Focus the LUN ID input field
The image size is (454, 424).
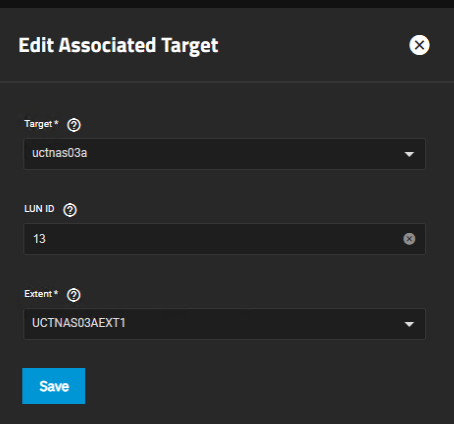(x=224, y=239)
